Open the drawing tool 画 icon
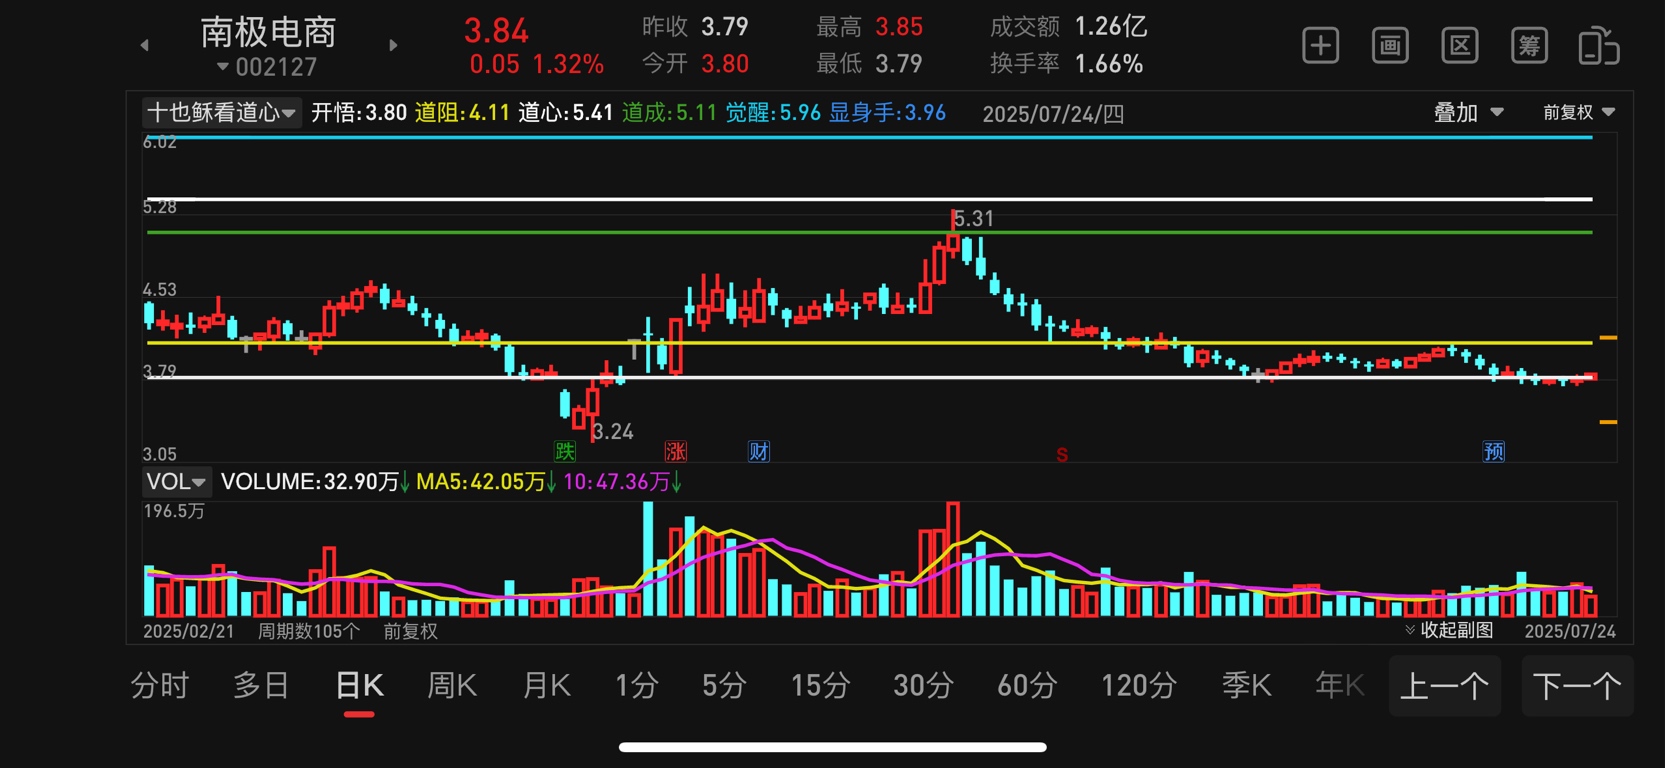This screenshot has width=1665, height=769. coord(1390,46)
